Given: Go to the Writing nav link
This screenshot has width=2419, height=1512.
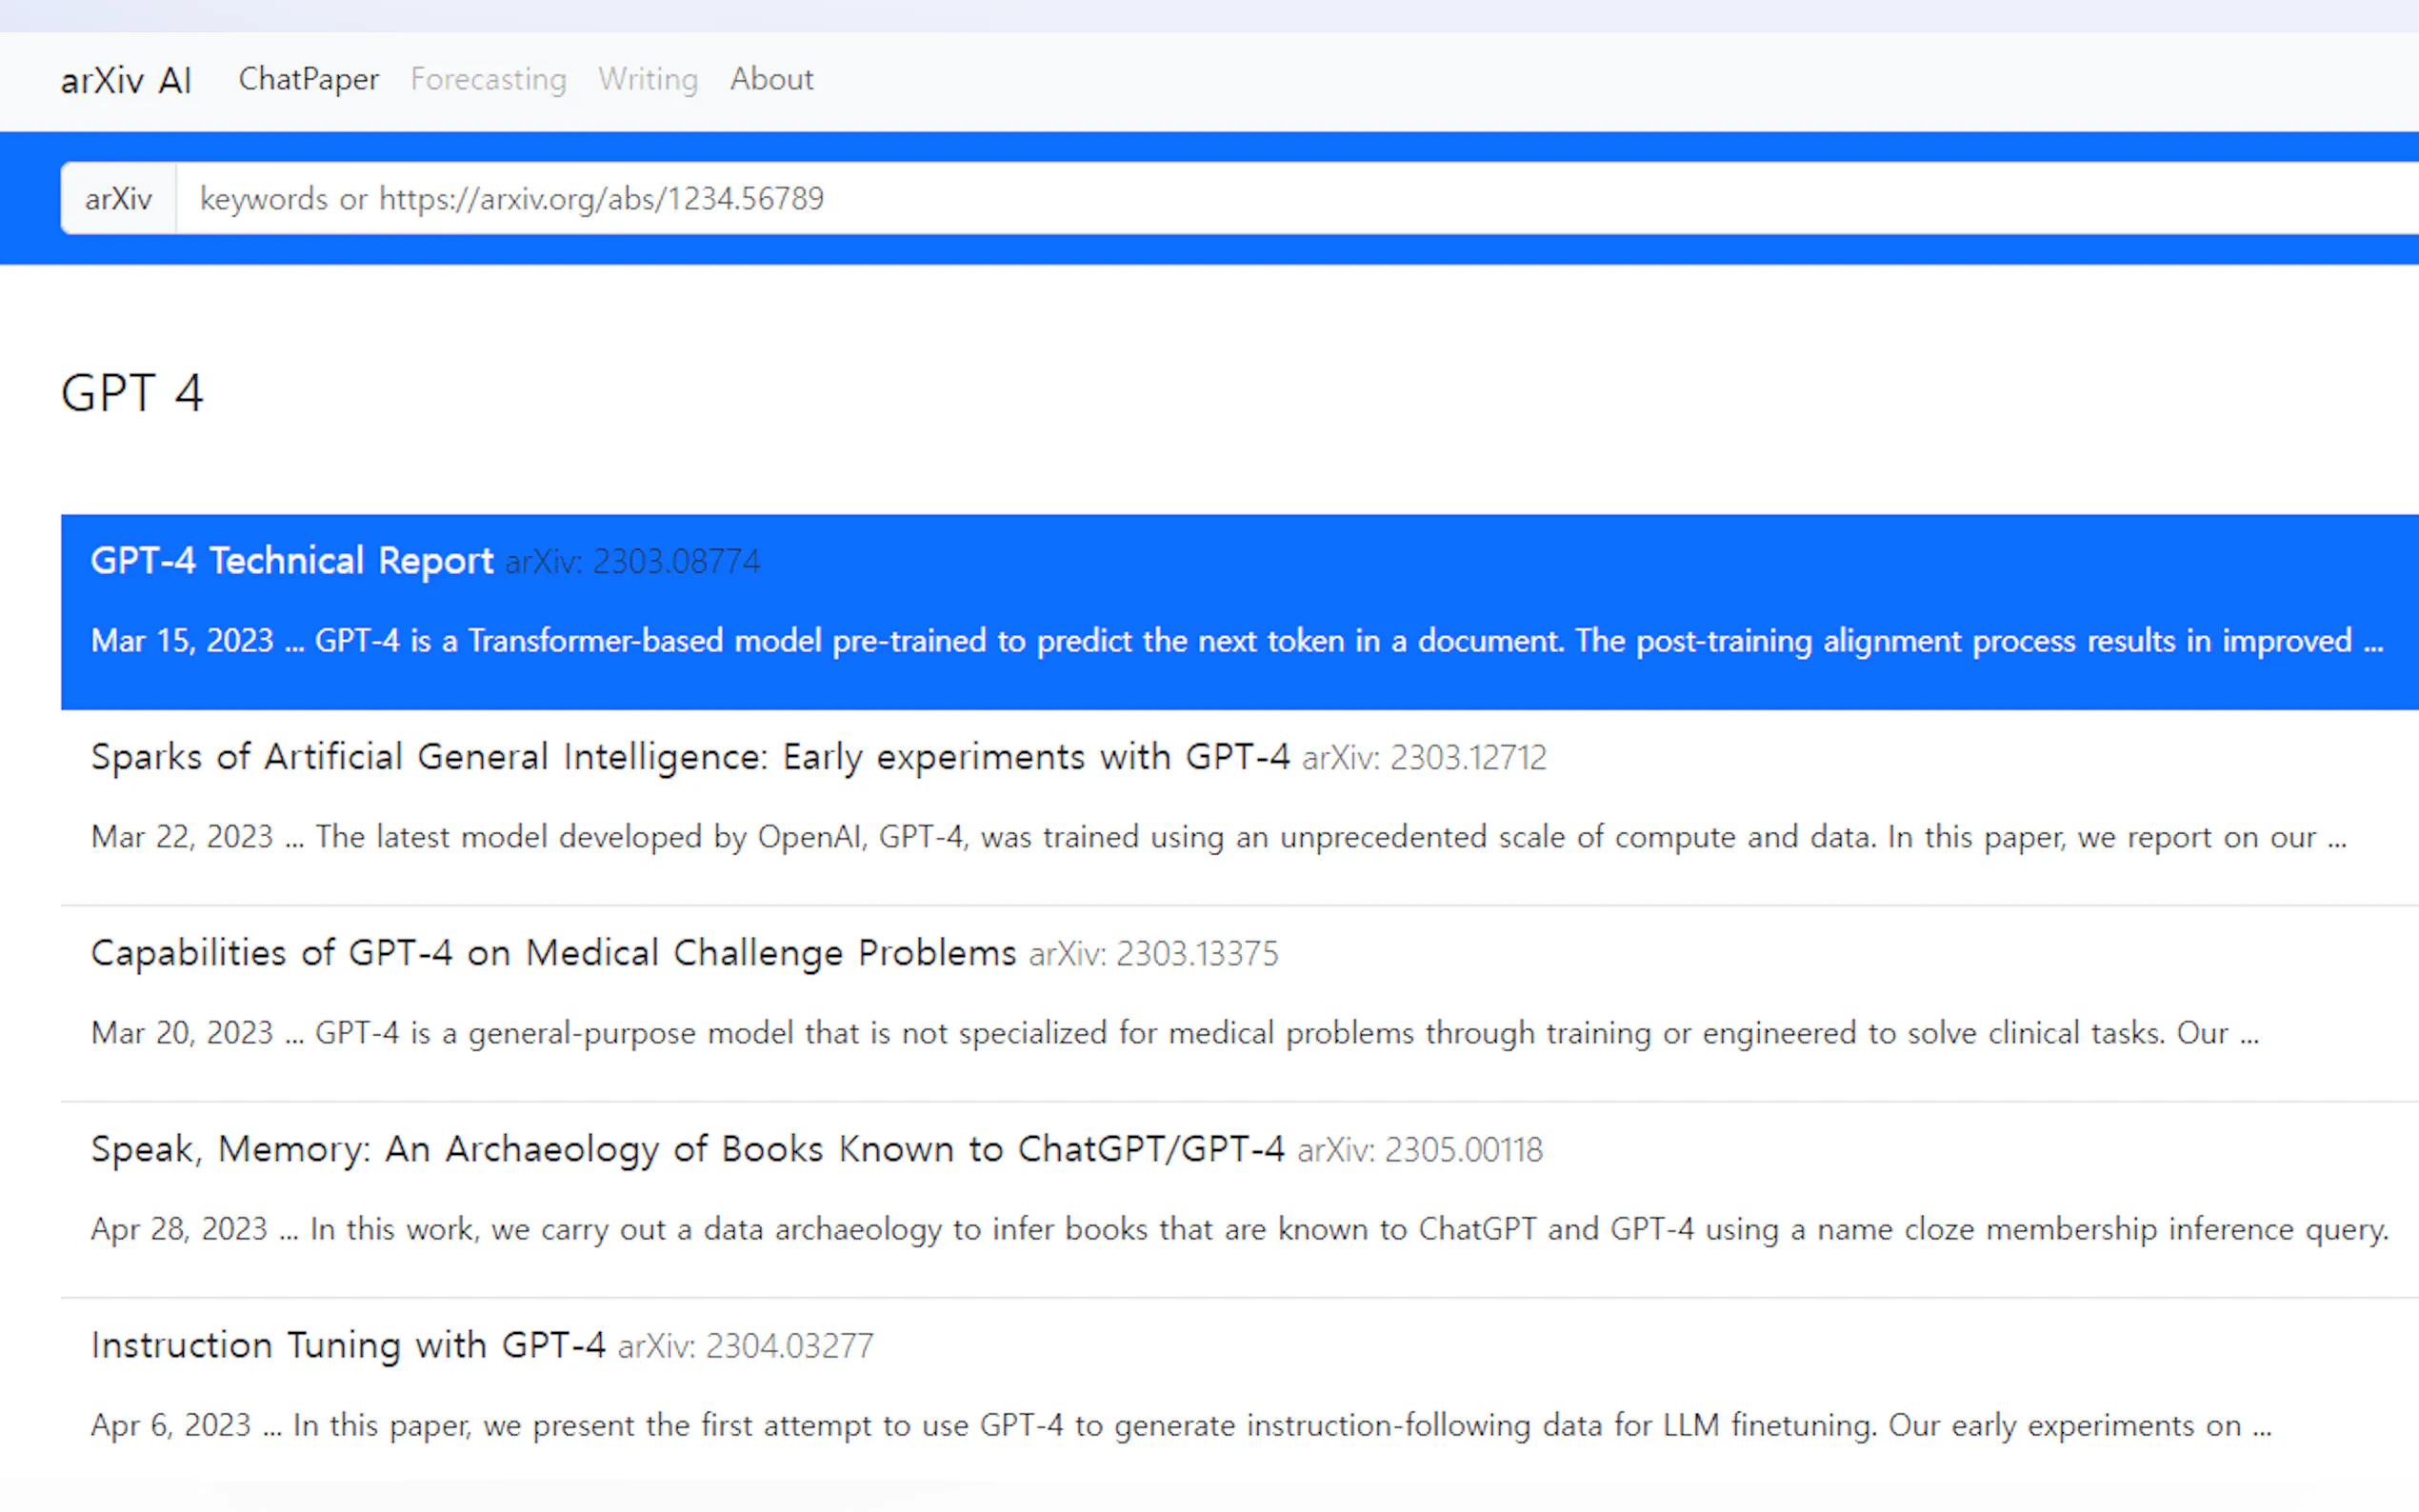Looking at the screenshot, I should [647, 79].
